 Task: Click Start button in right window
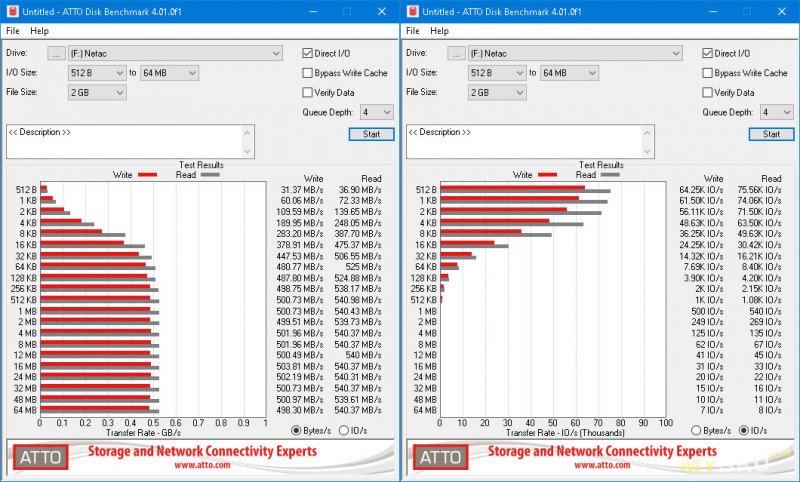tap(771, 134)
